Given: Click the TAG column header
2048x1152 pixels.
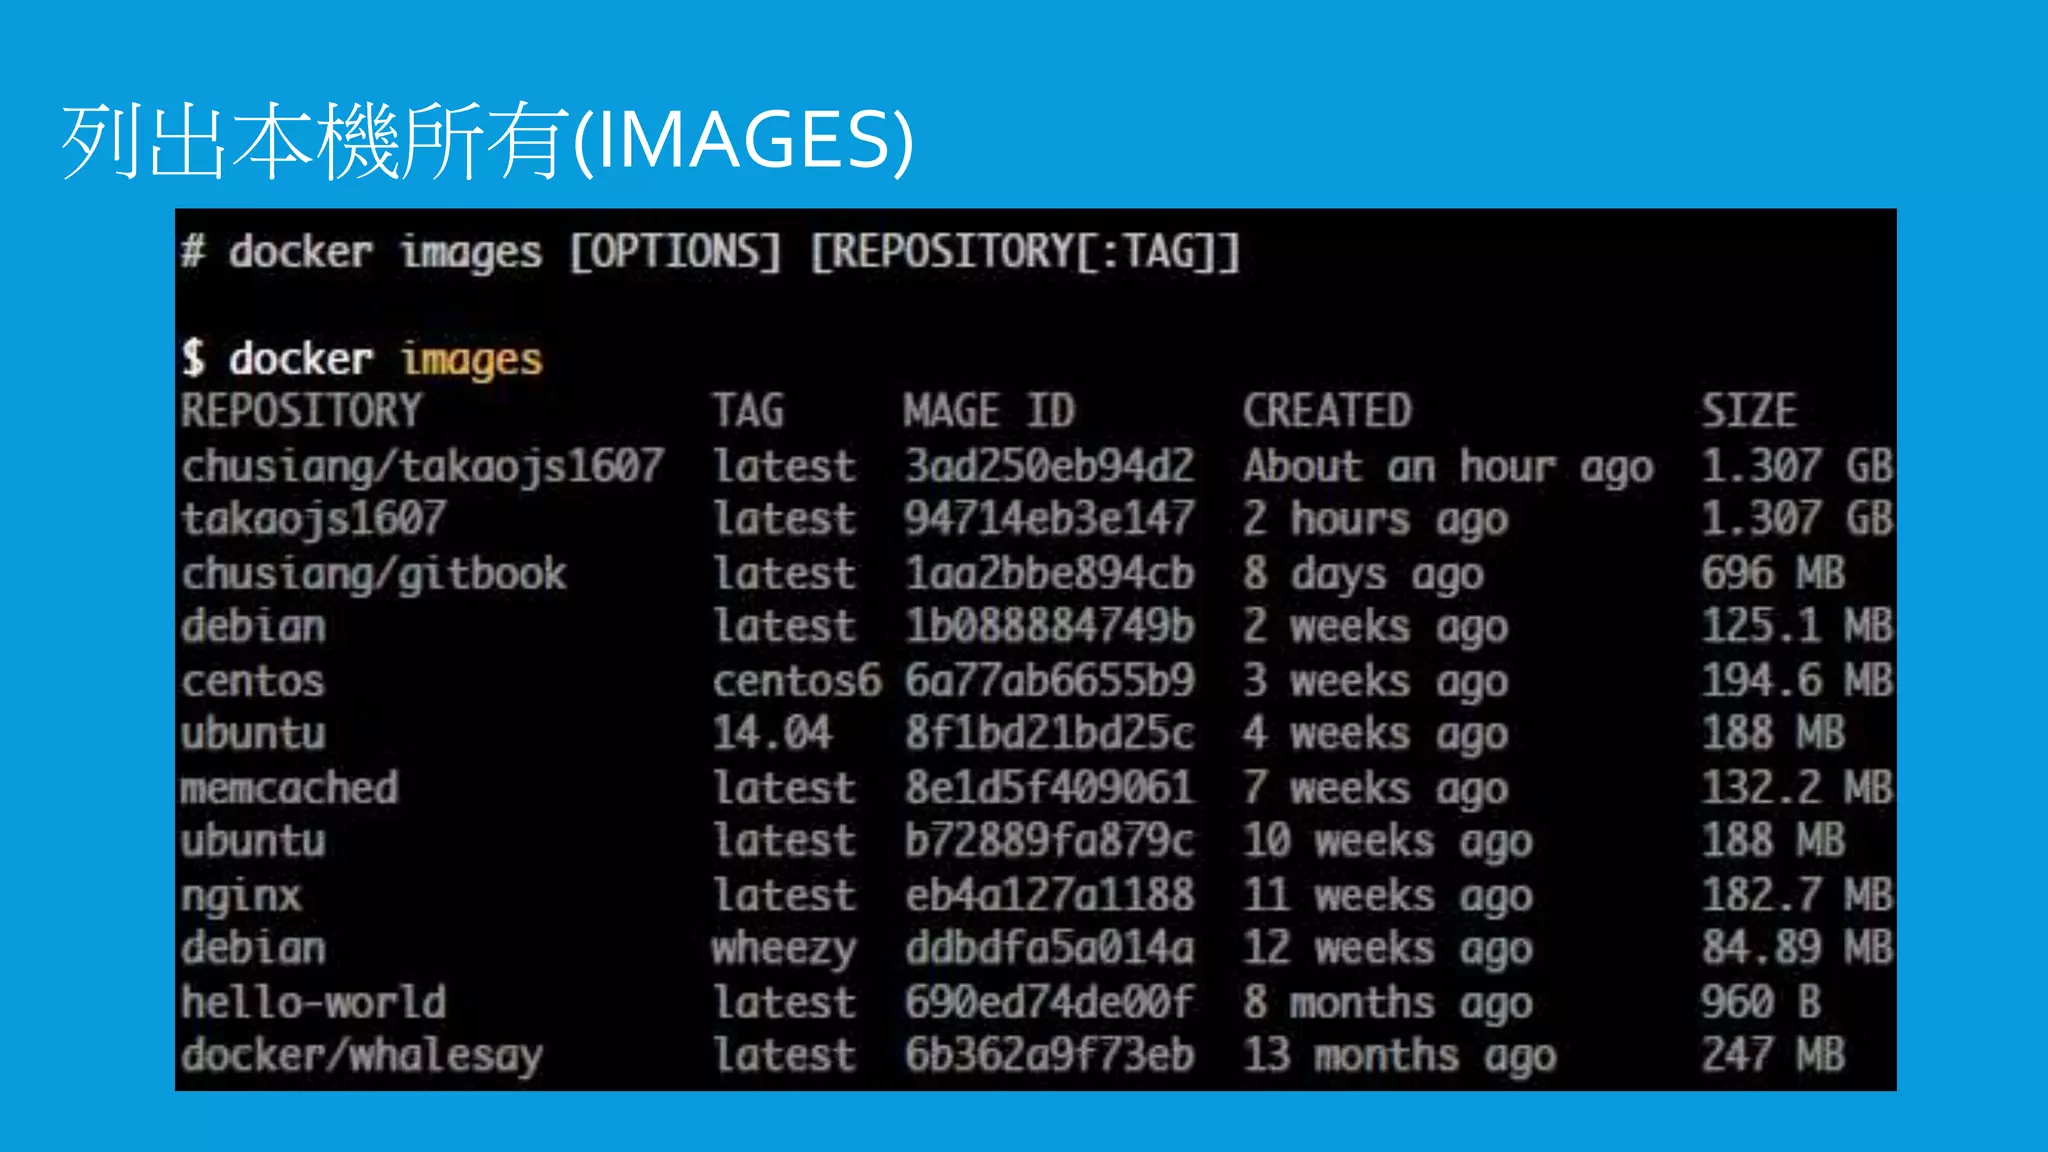Looking at the screenshot, I should pyautogui.click(x=747, y=411).
